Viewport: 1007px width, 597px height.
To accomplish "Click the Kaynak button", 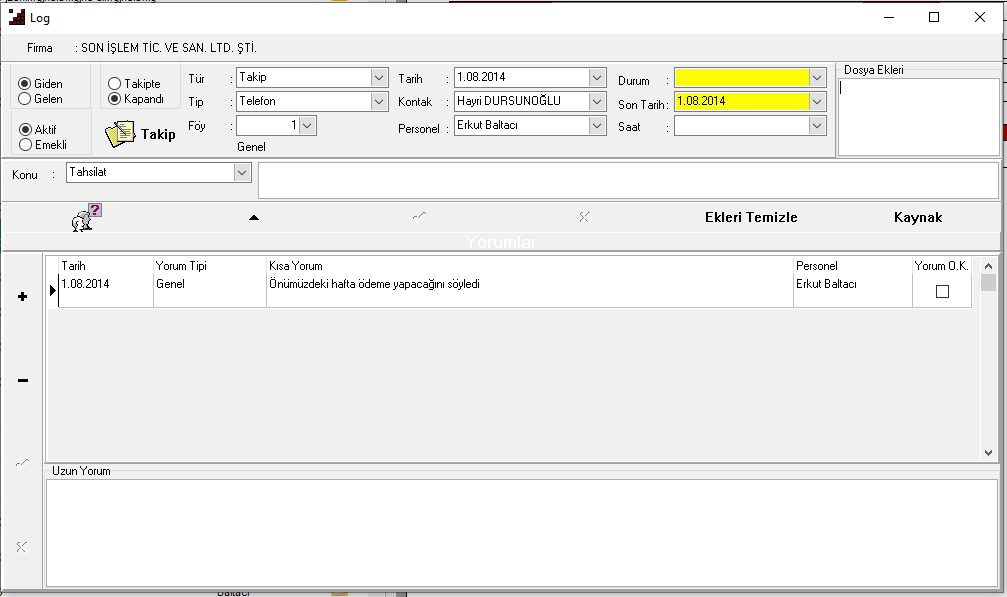I will point(917,217).
